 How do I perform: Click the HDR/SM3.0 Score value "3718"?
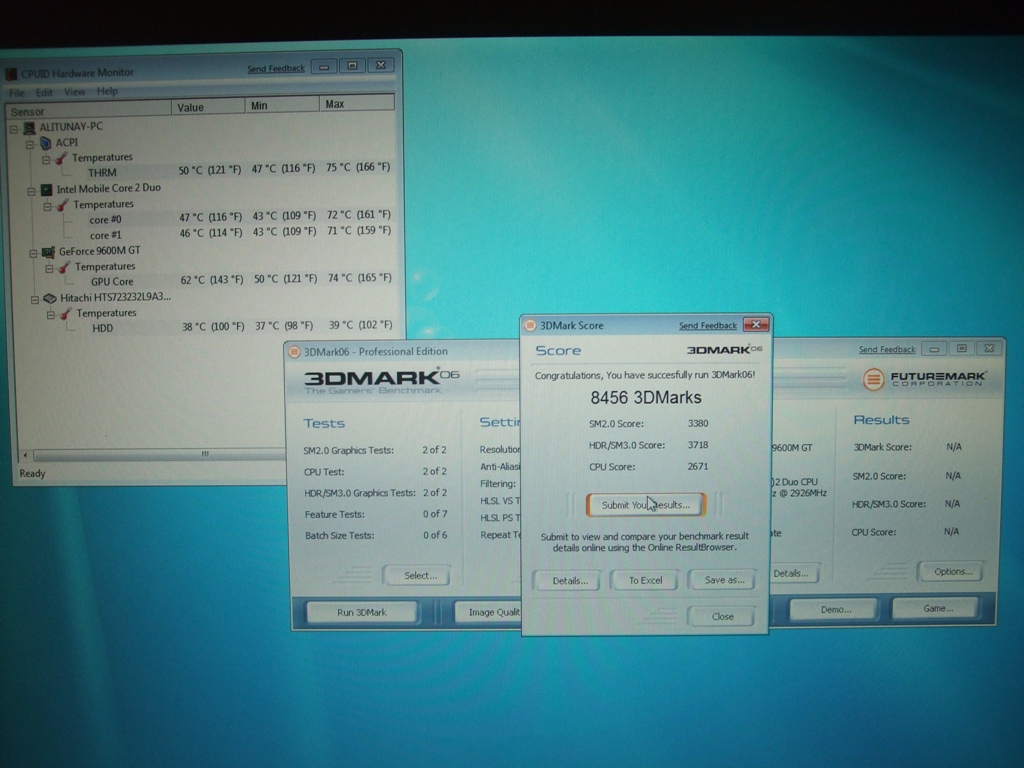click(697, 445)
